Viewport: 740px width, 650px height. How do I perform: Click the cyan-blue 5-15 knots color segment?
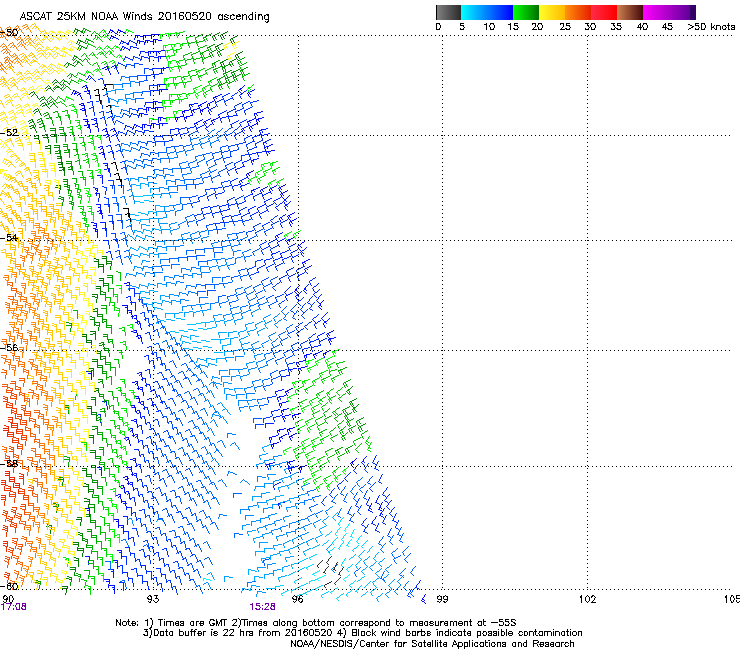pyautogui.click(x=487, y=12)
